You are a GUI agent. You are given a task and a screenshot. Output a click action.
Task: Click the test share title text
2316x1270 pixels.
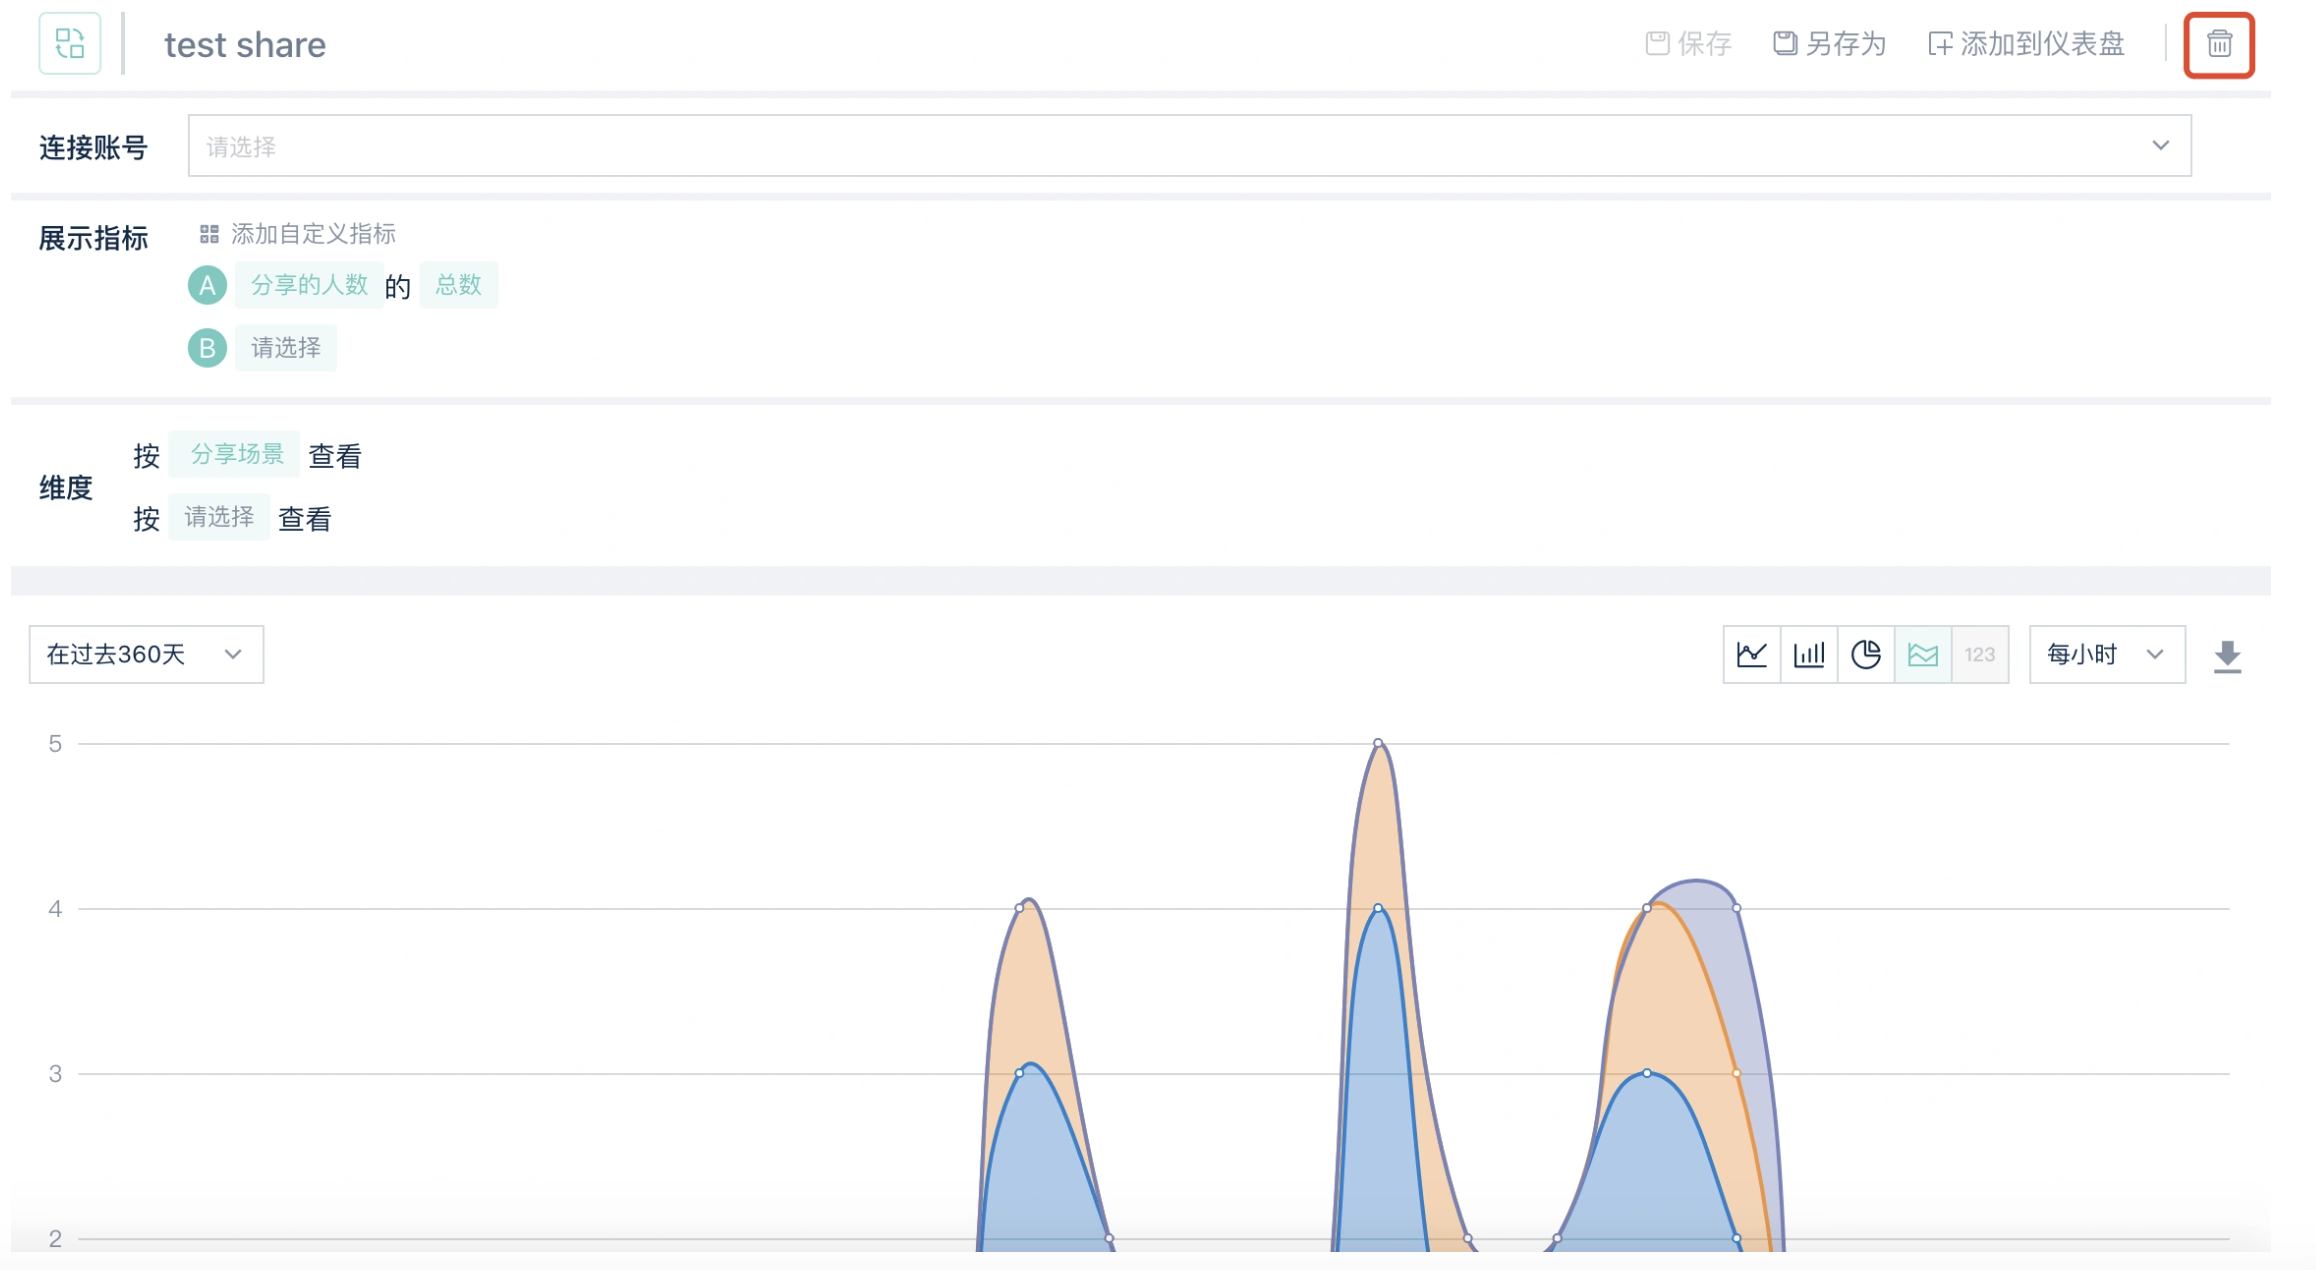click(245, 45)
